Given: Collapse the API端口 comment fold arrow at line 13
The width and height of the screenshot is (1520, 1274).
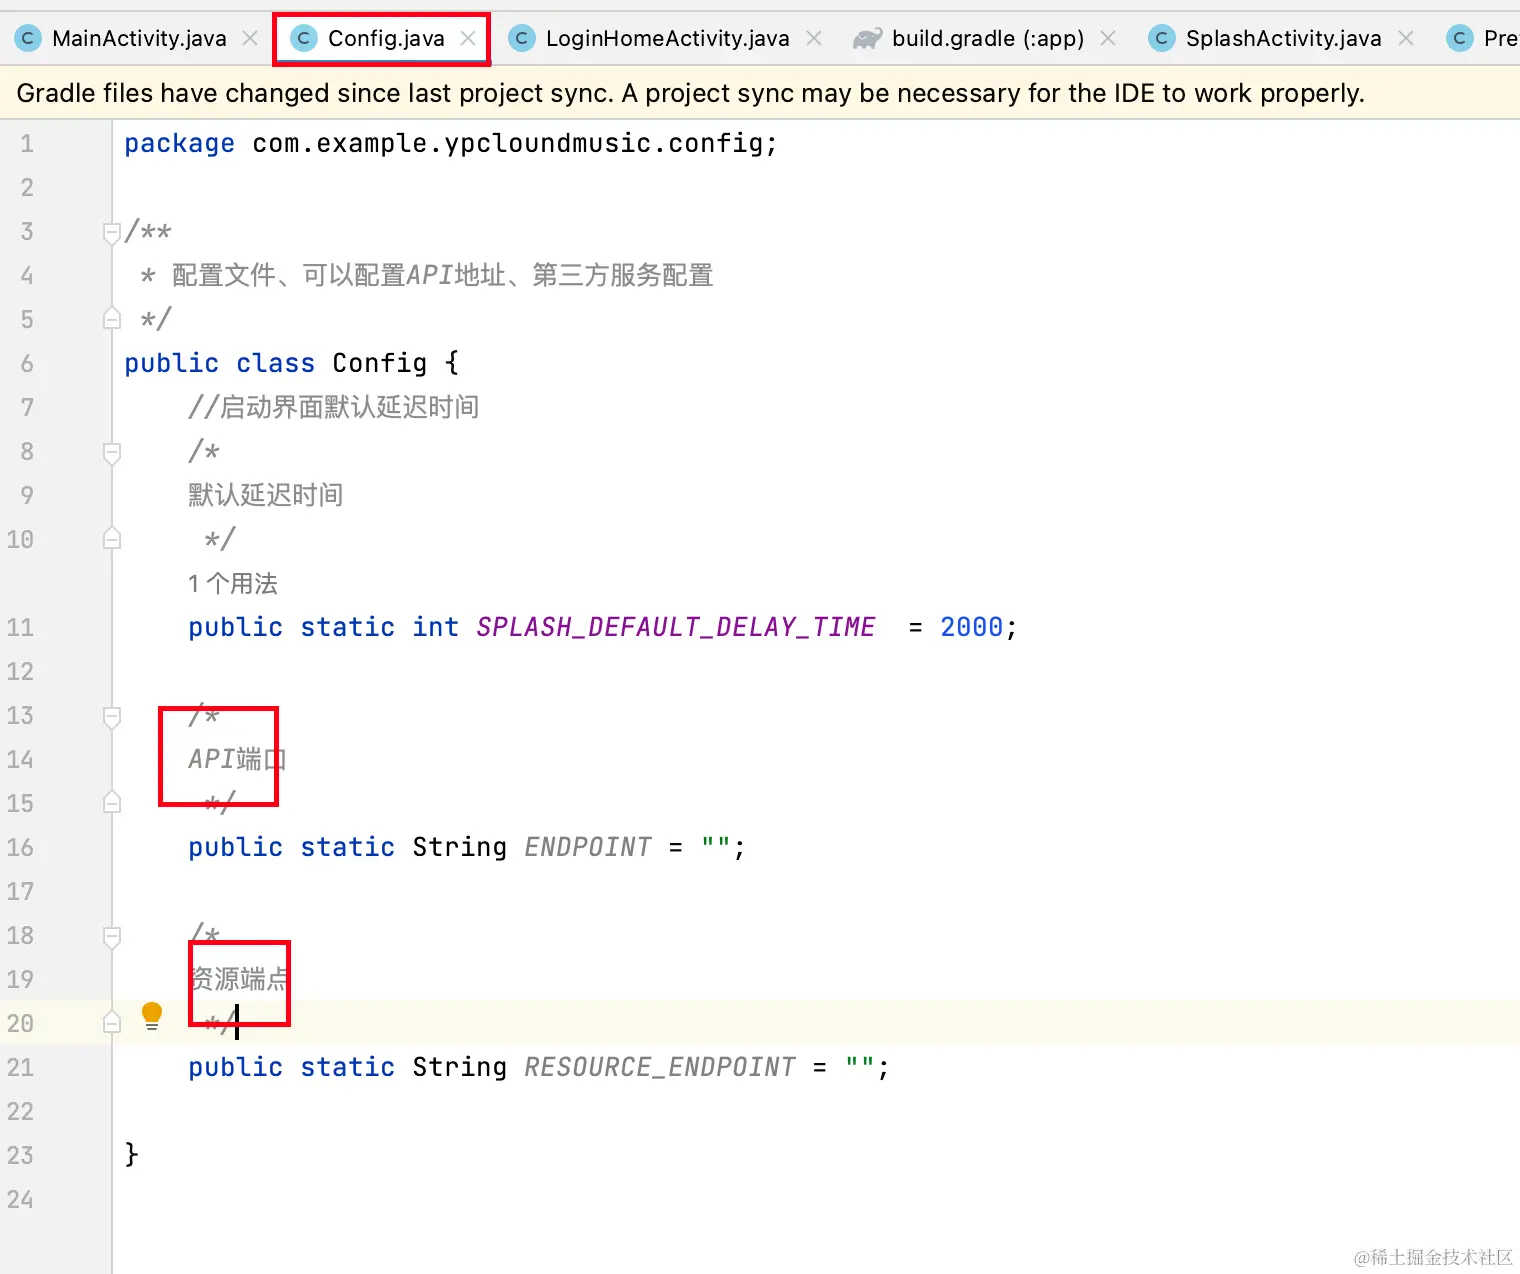Looking at the screenshot, I should point(111,715).
